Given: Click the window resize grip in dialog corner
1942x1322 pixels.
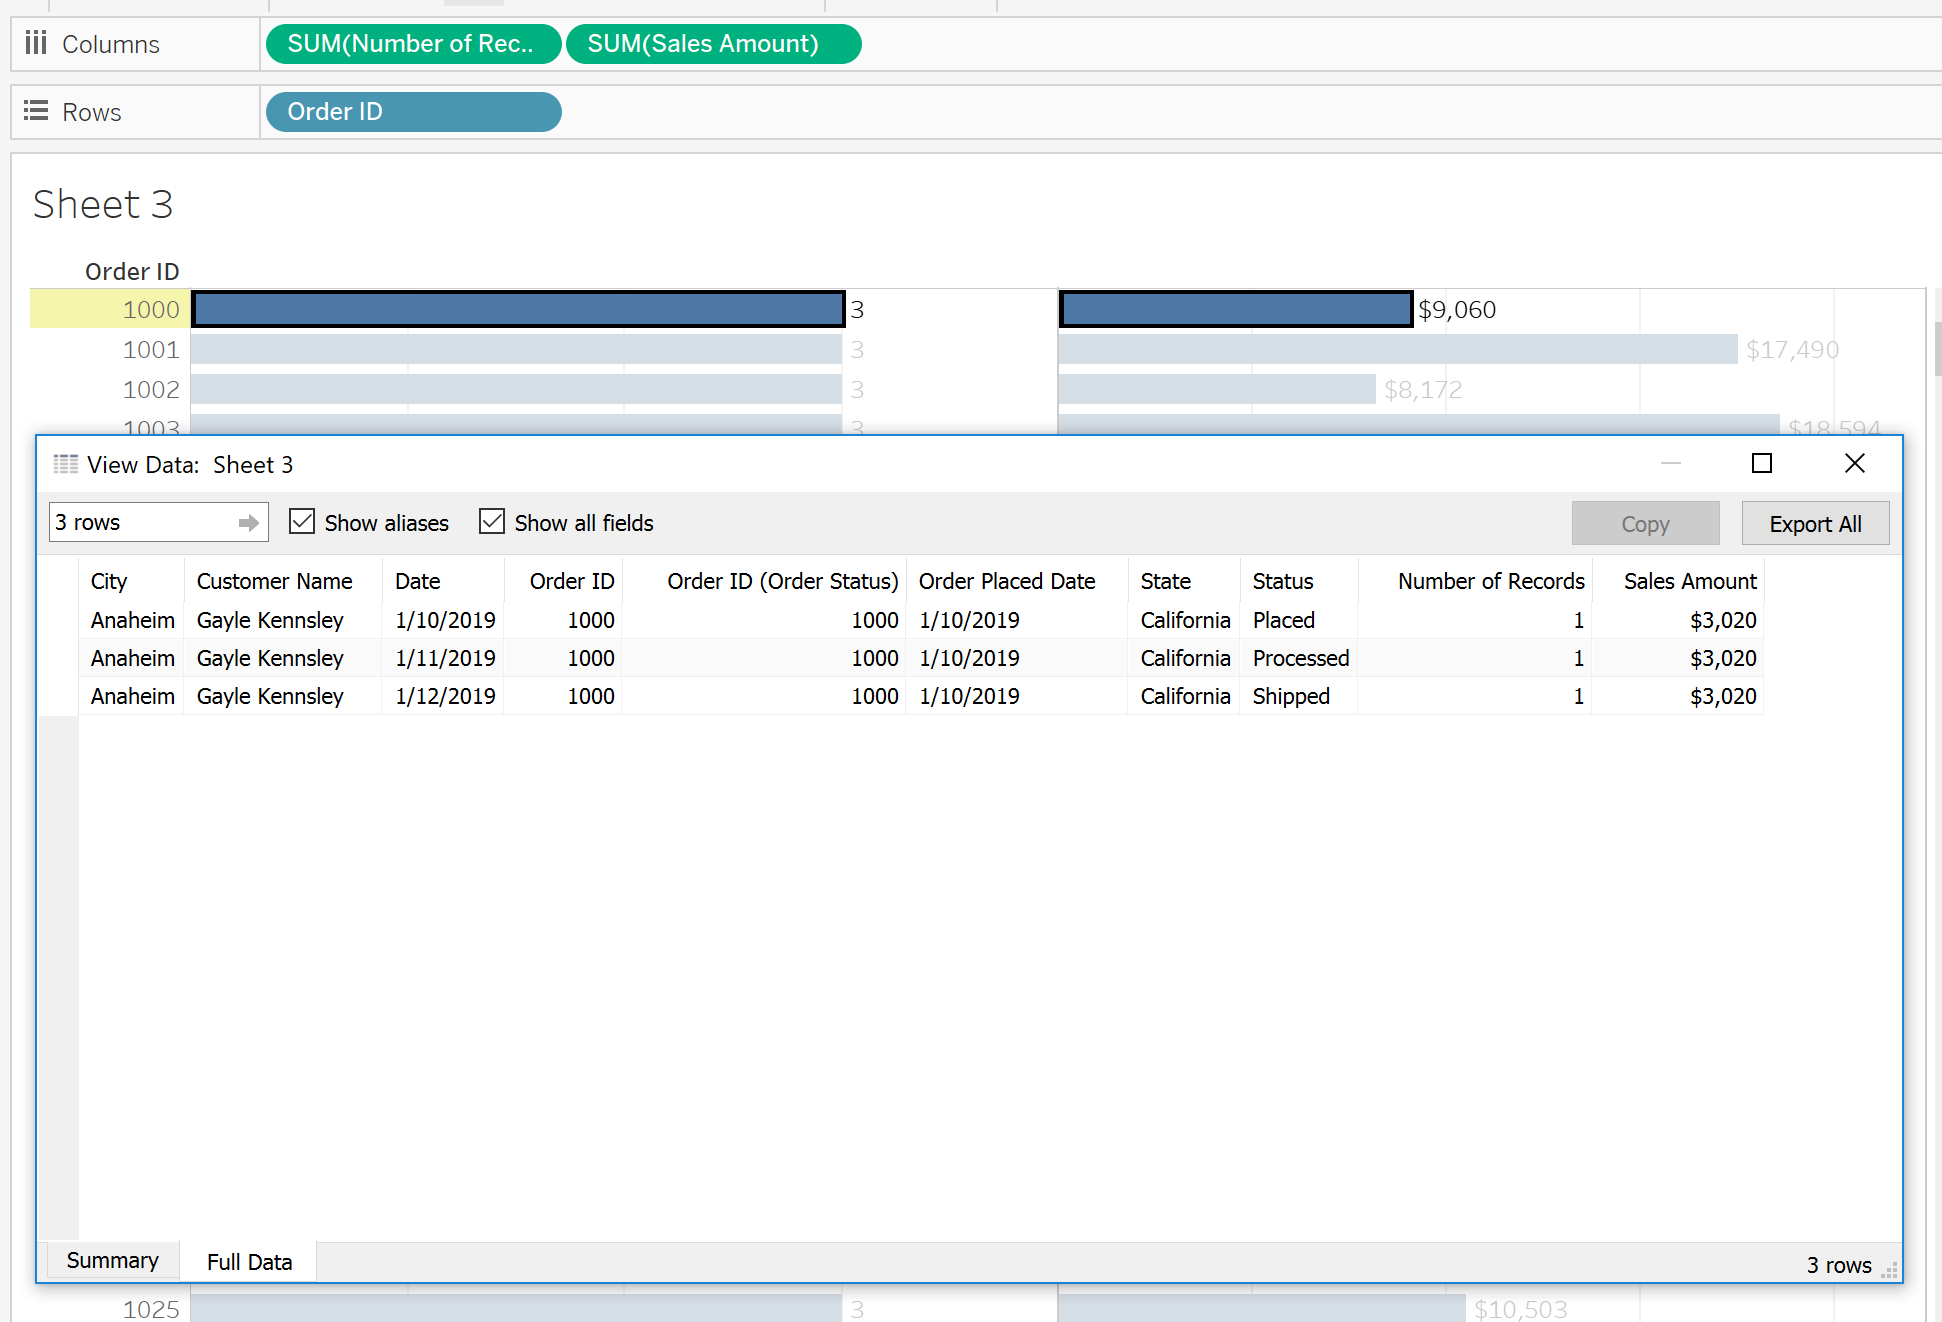Looking at the screenshot, I should pos(1889,1270).
